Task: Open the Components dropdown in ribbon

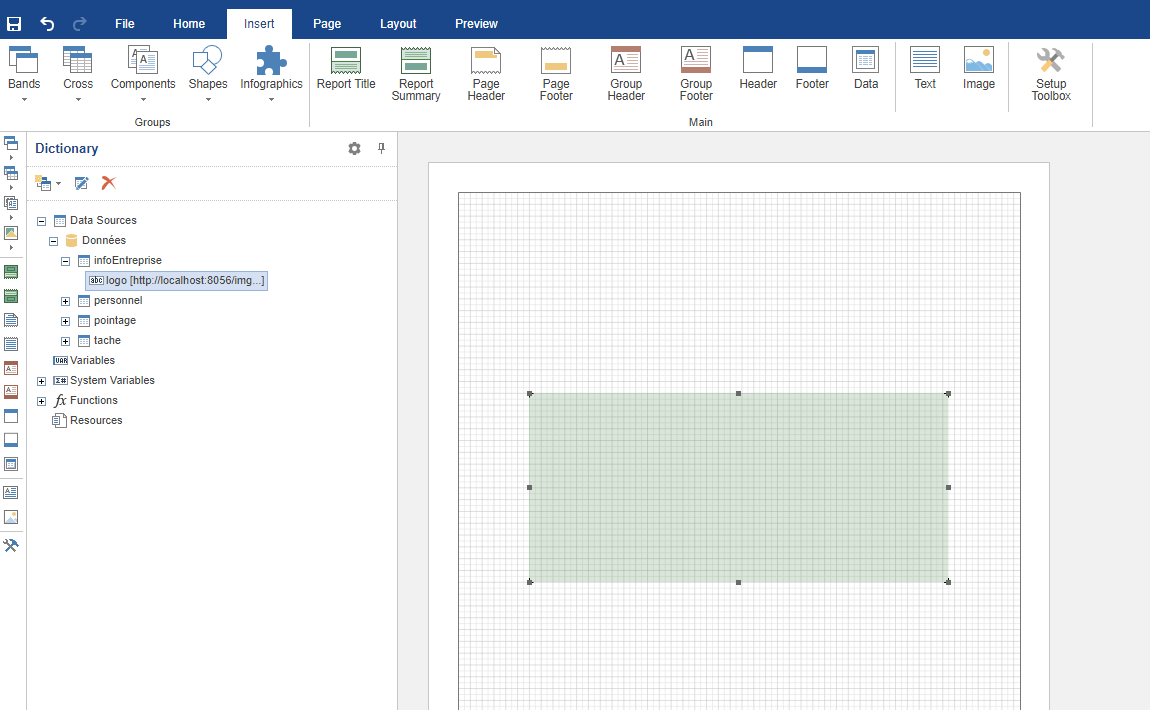Action: (x=143, y=73)
